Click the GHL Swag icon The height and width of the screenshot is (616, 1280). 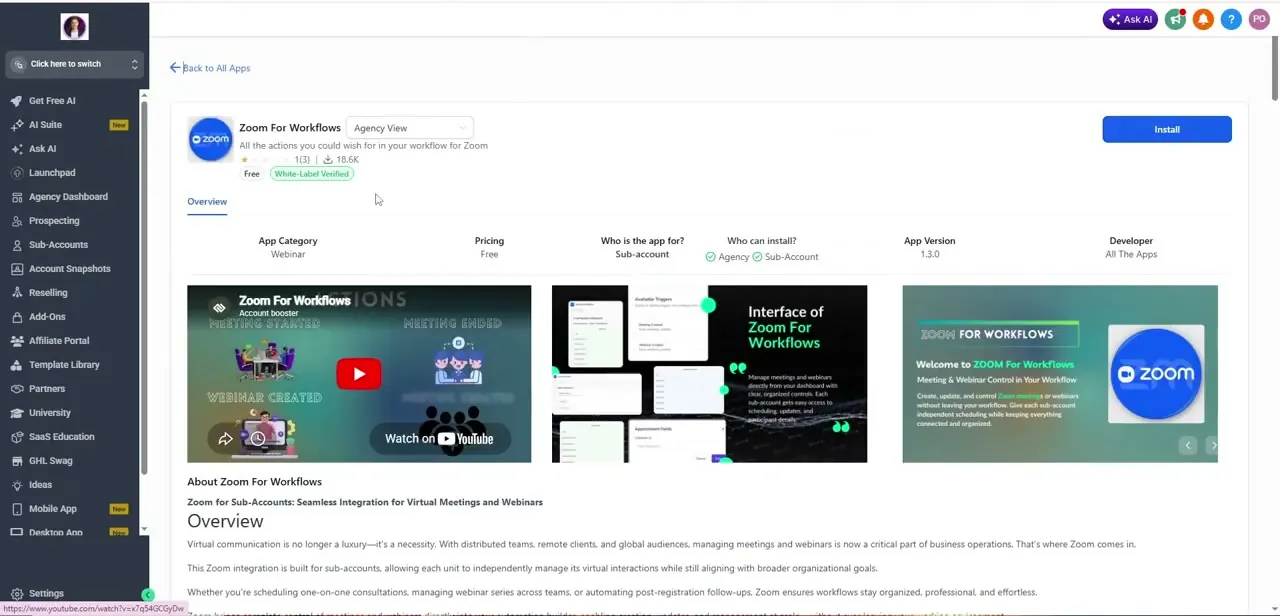tap(17, 461)
